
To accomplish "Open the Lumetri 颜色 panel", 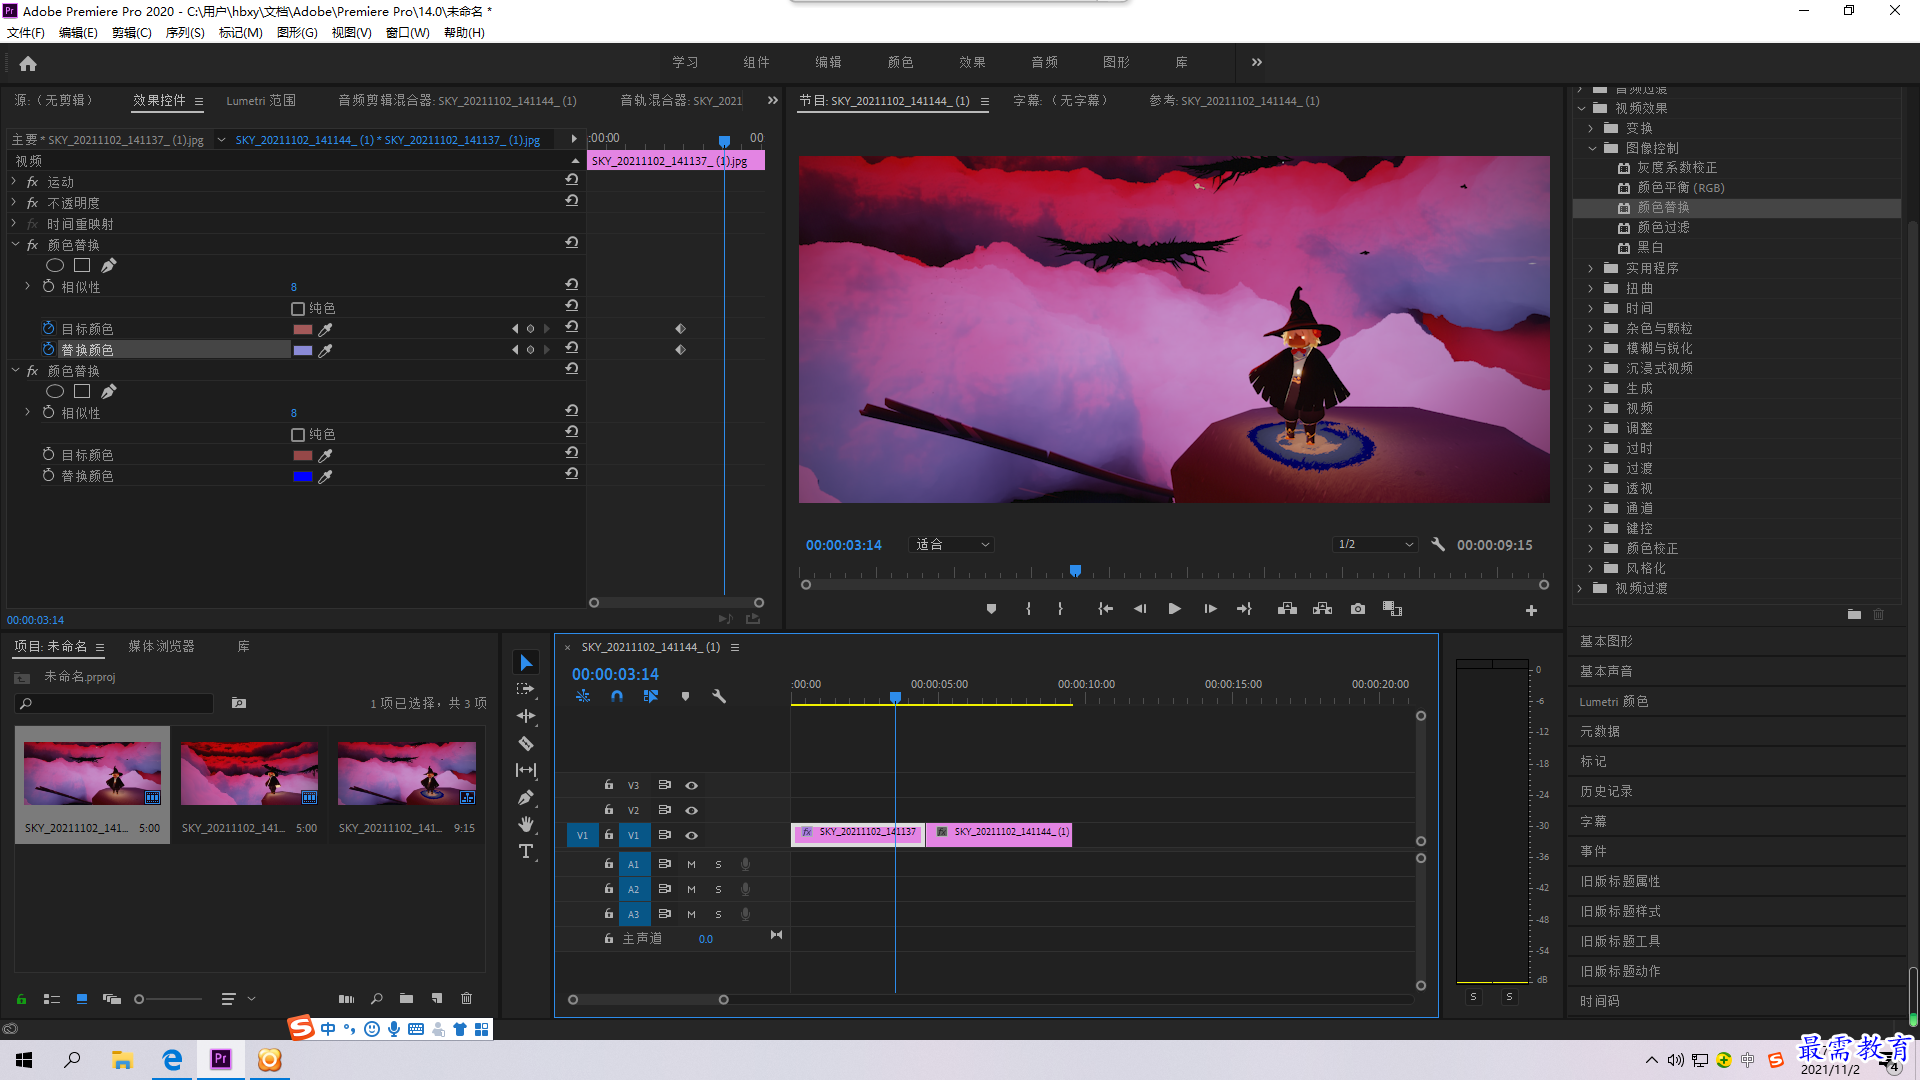I will [x=1614, y=702].
